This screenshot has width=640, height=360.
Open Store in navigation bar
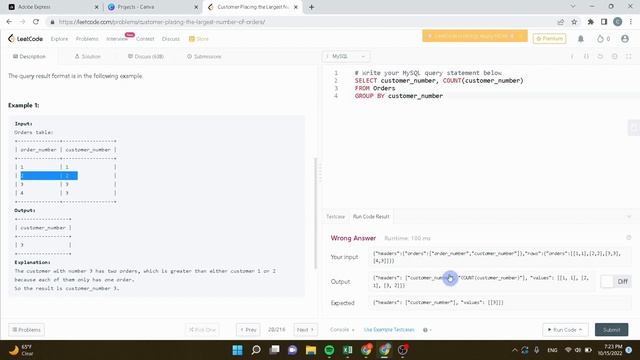199,39
